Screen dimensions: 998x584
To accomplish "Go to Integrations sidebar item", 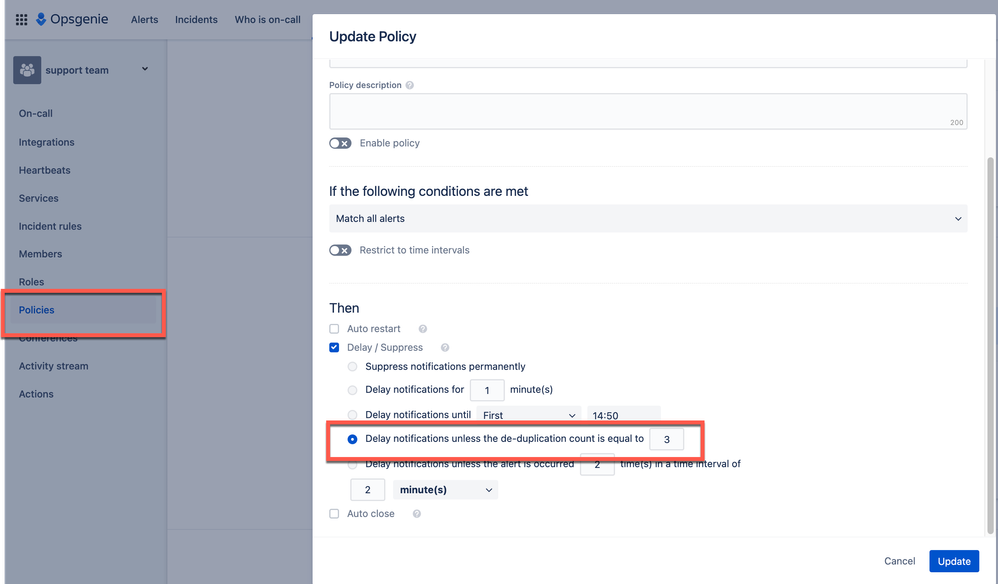I will [46, 142].
